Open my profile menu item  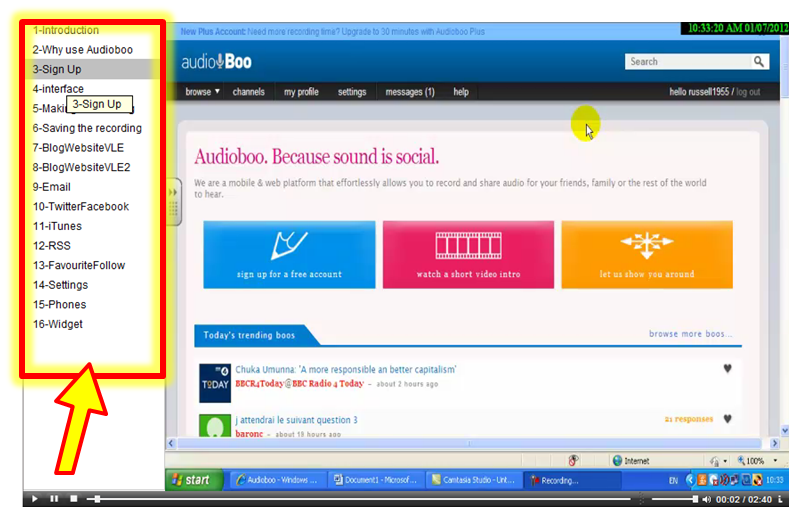pyautogui.click(x=301, y=92)
